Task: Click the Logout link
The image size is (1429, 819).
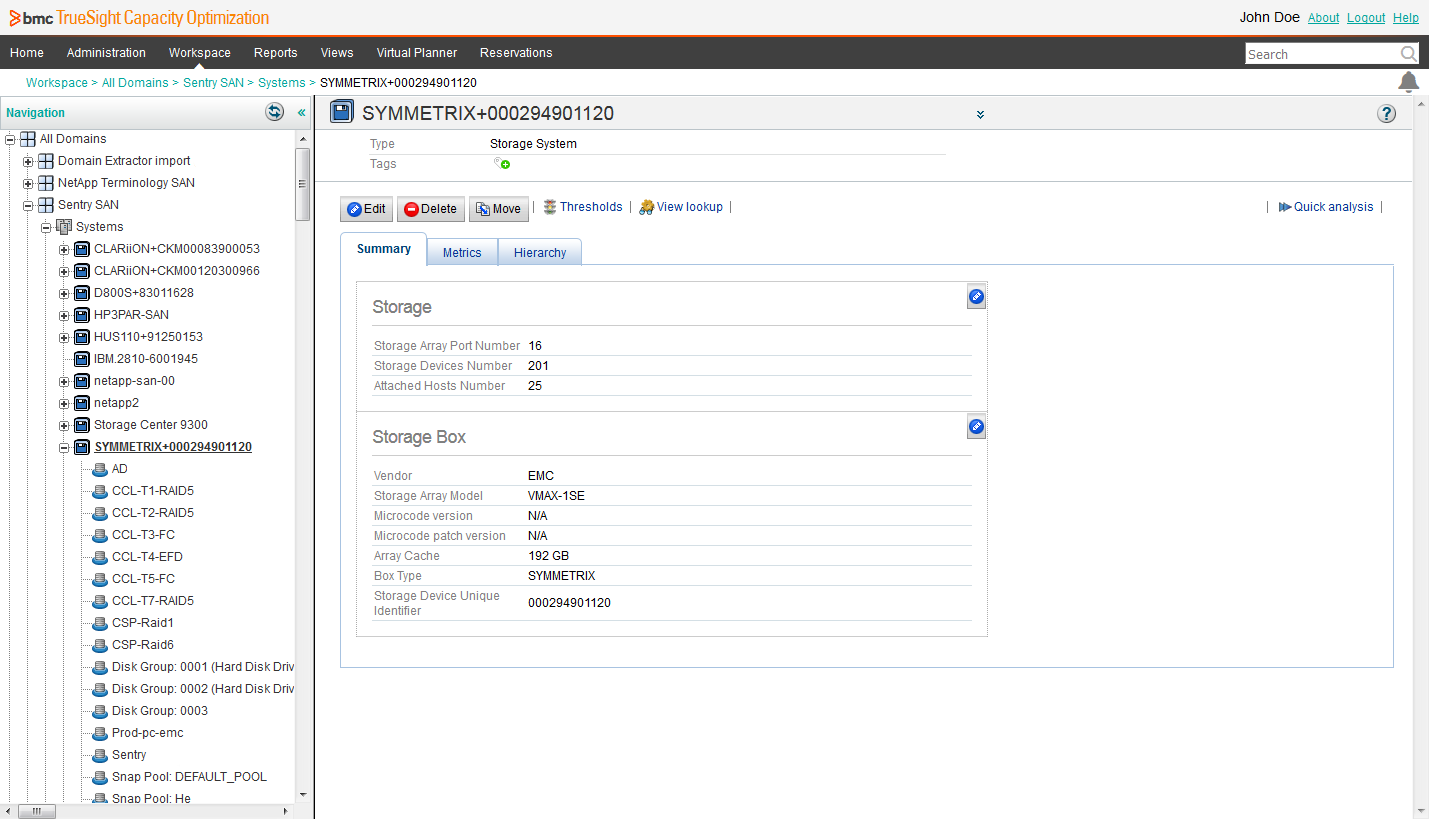Action: tap(1366, 18)
